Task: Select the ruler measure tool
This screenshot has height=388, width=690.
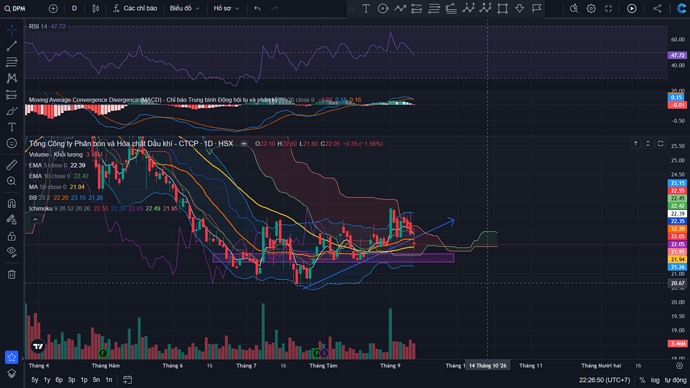Action: [12, 165]
